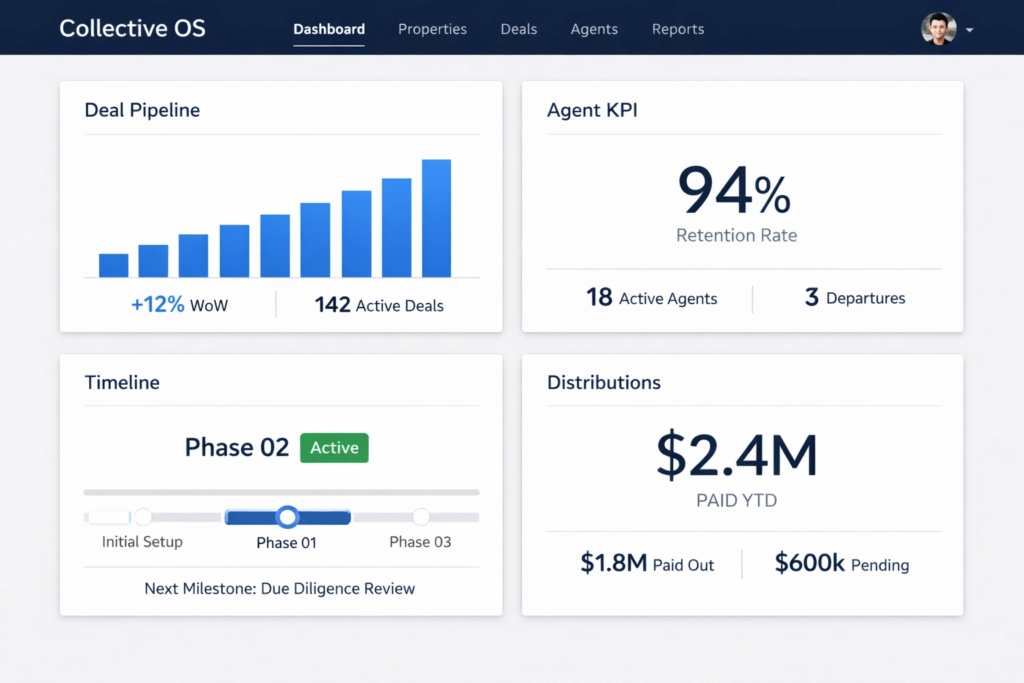Image resolution: width=1024 pixels, height=683 pixels.
Task: Click the Collective OS logo
Action: click(x=132, y=28)
